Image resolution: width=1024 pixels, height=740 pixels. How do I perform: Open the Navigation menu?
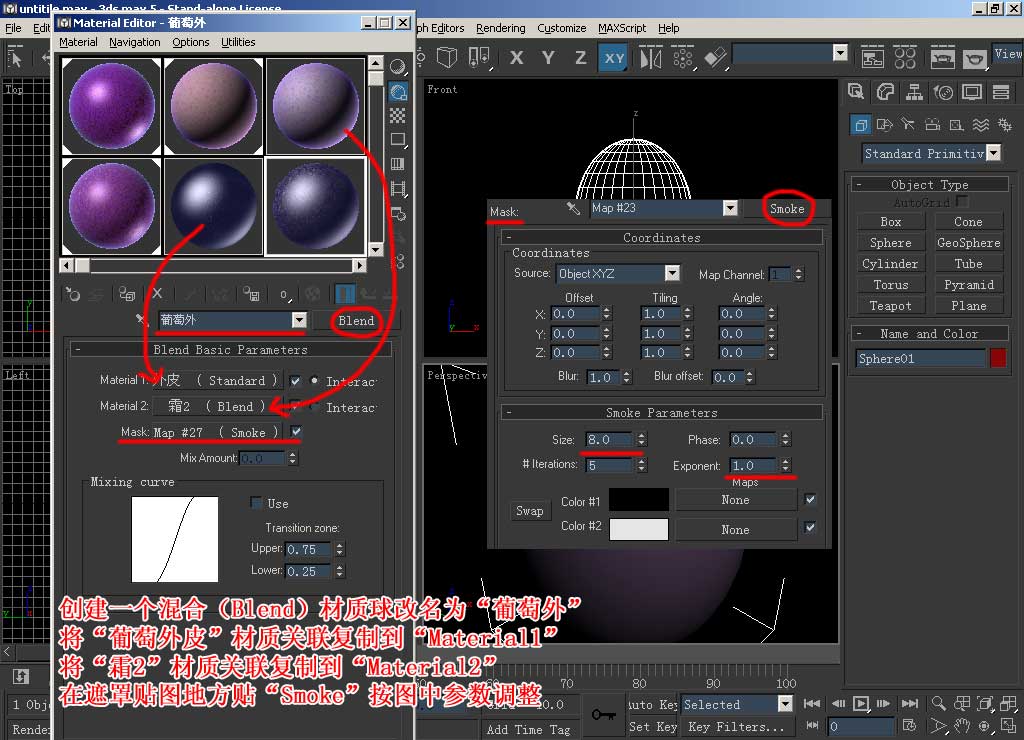[x=135, y=42]
